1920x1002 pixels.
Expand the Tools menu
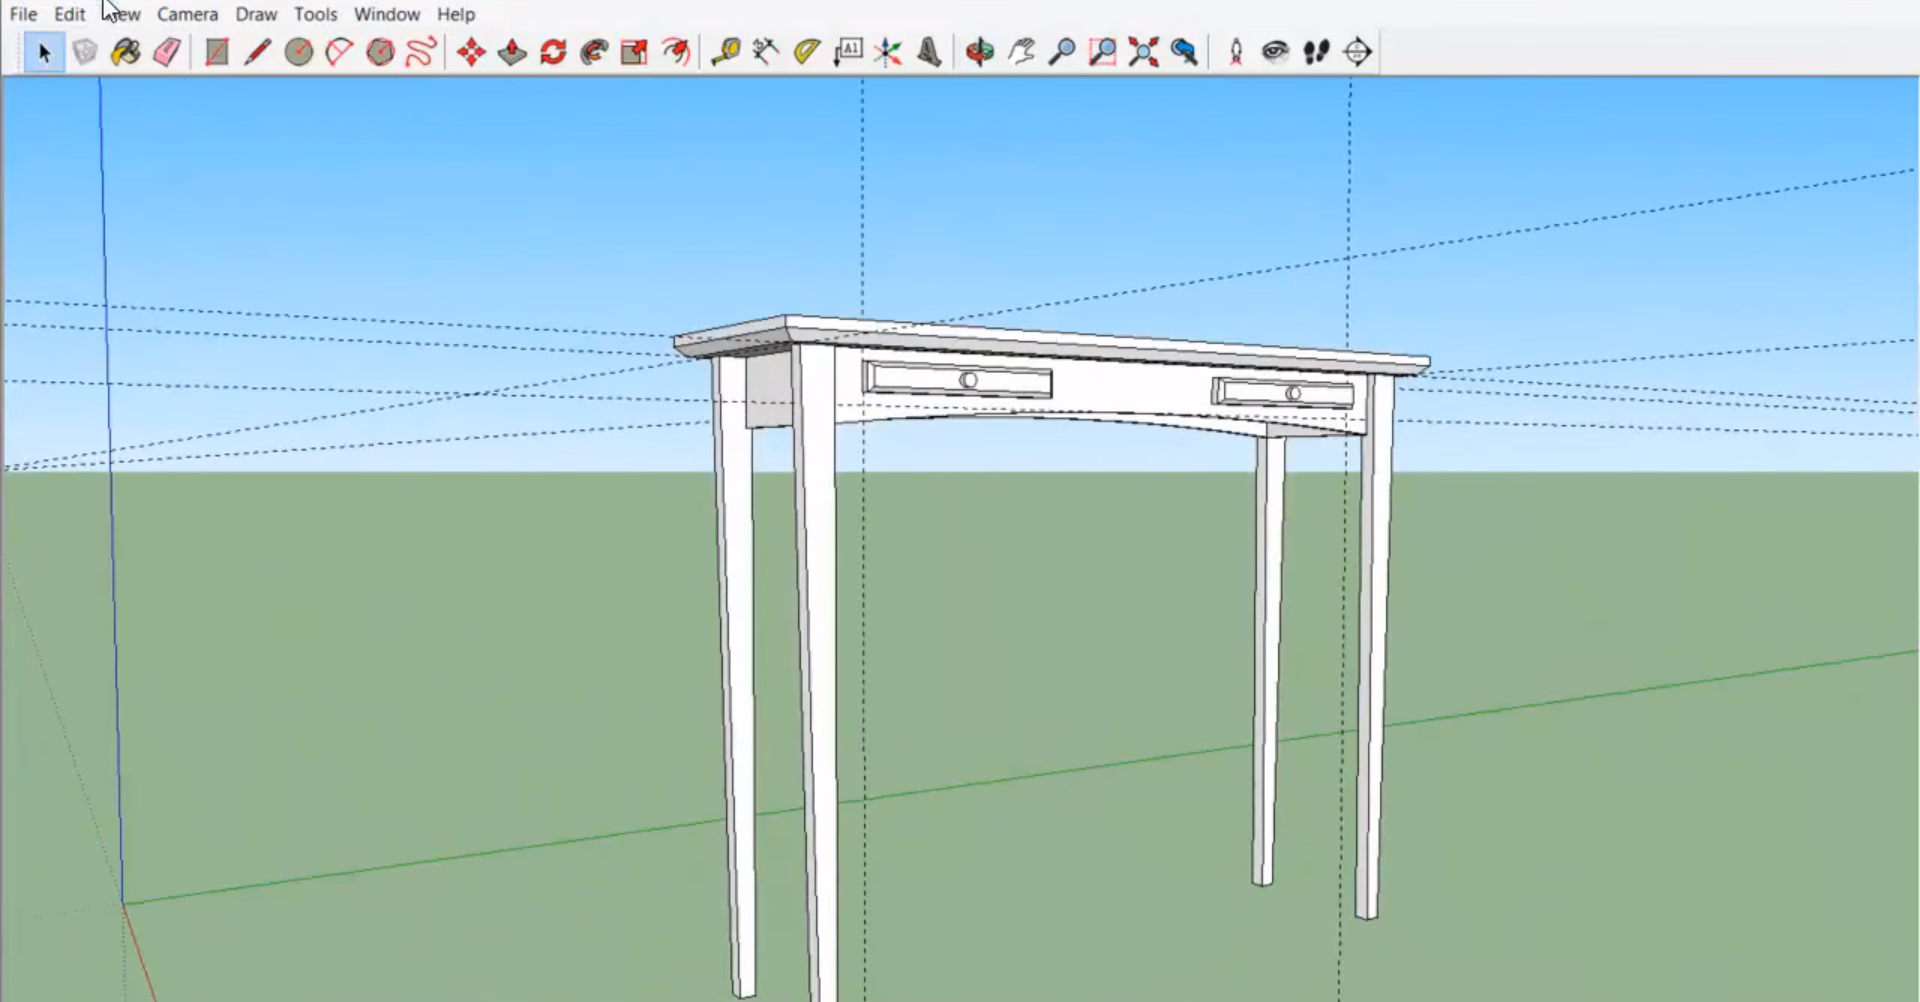315,14
